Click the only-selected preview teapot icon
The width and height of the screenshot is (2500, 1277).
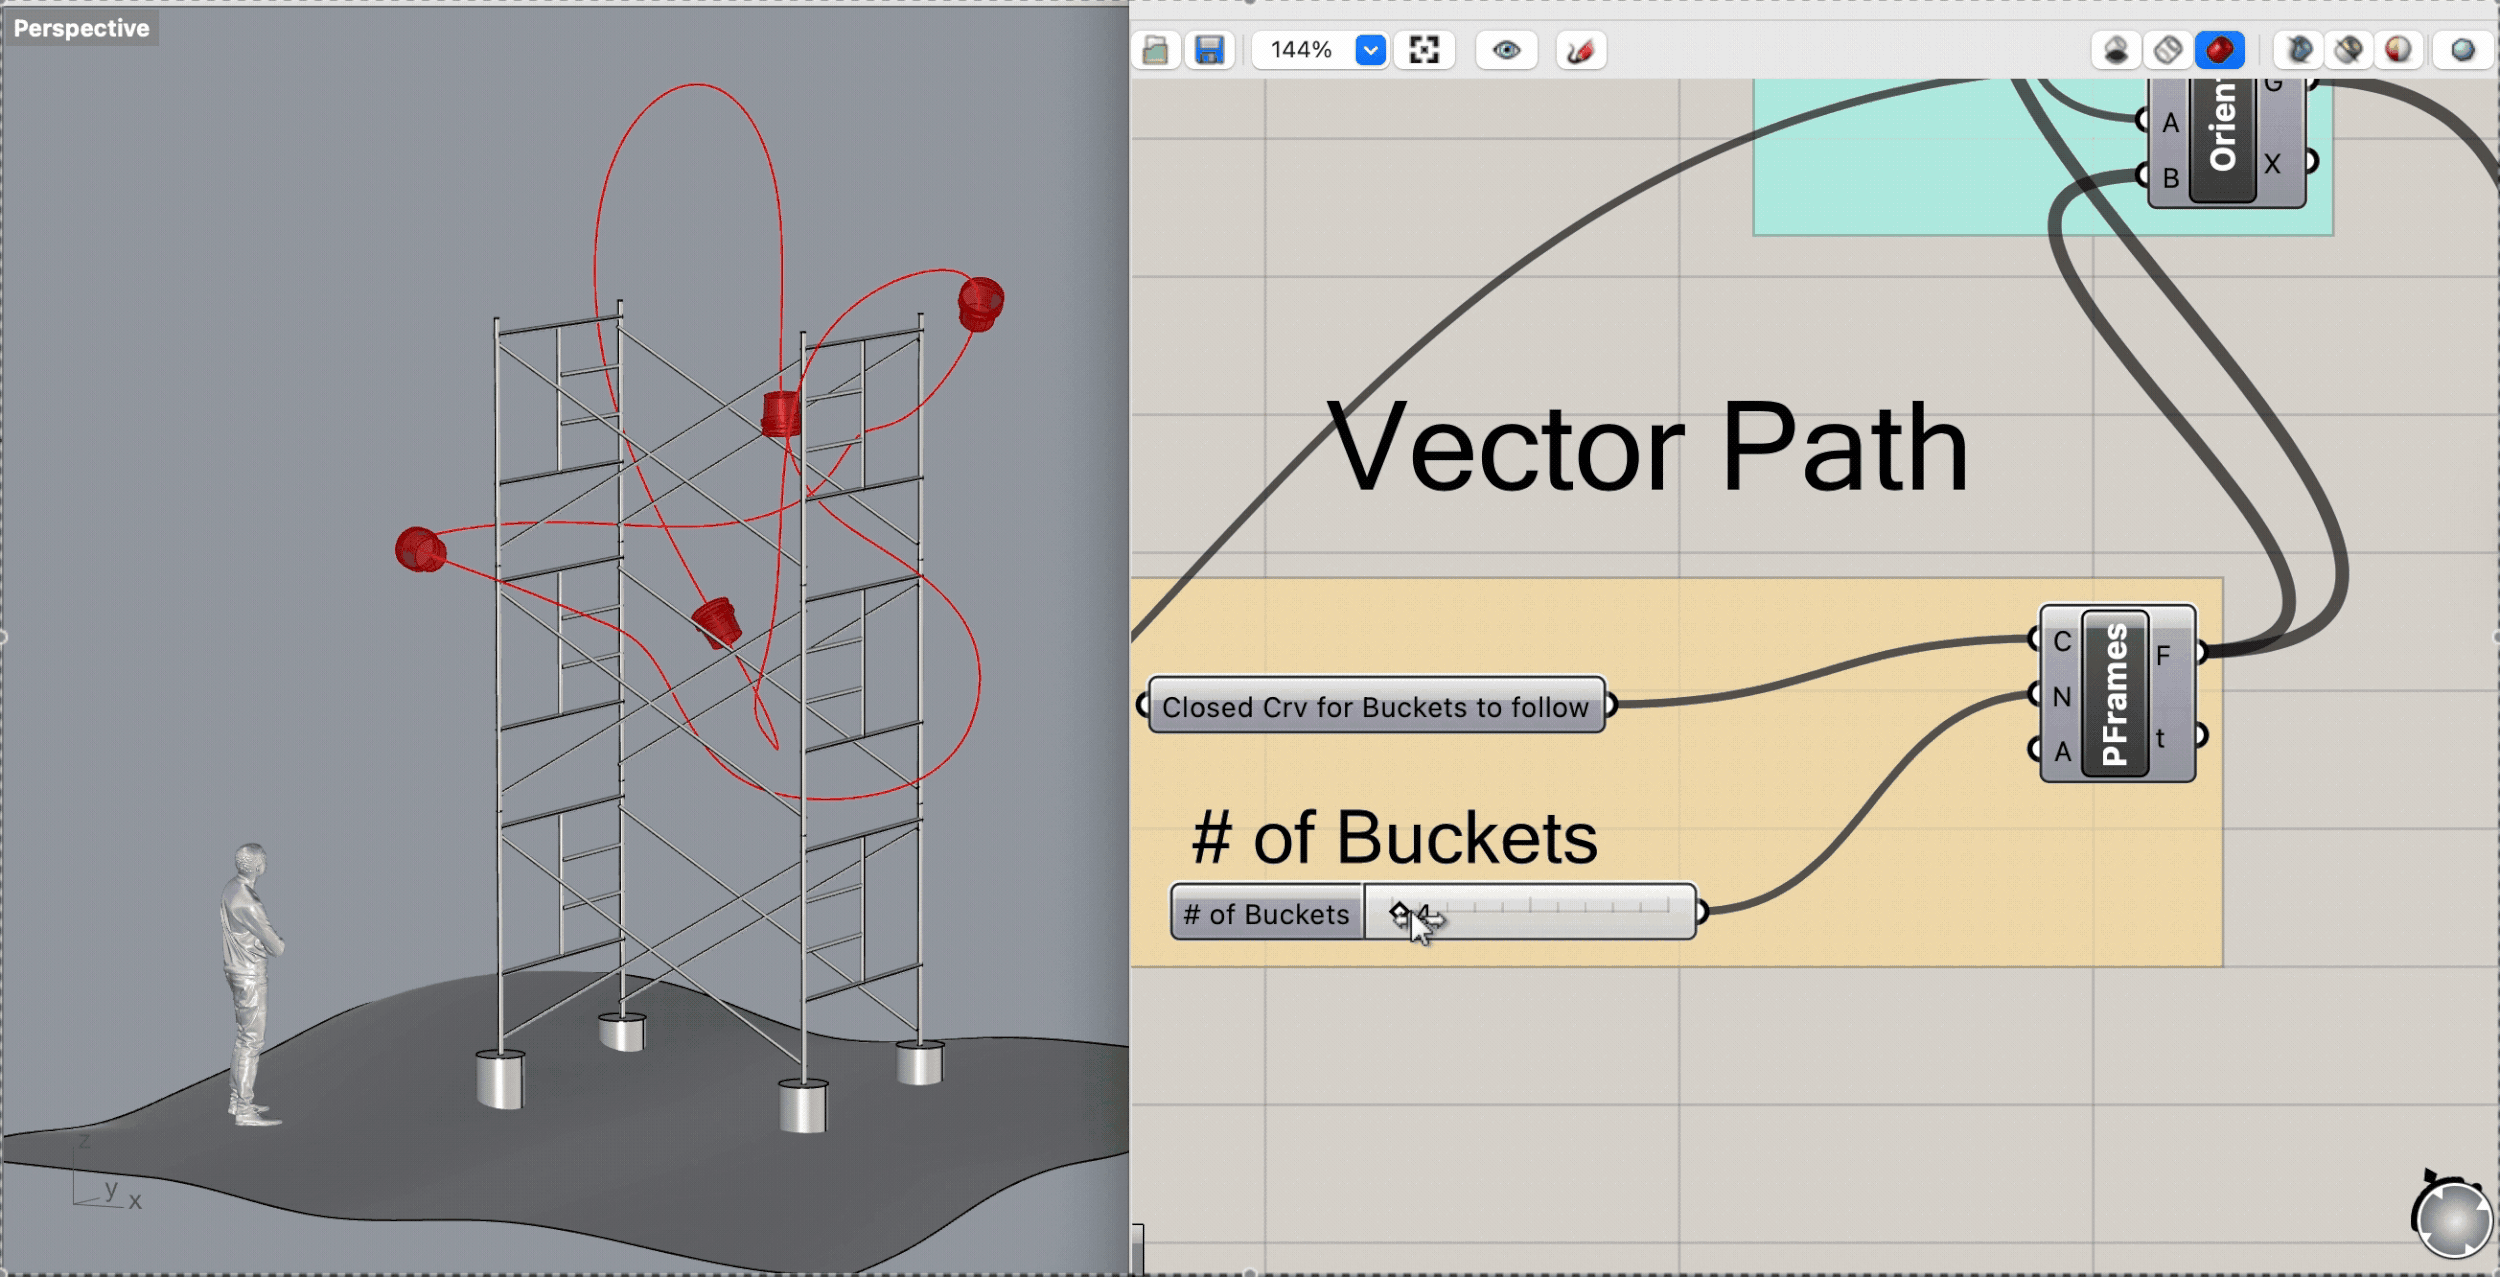point(2298,50)
